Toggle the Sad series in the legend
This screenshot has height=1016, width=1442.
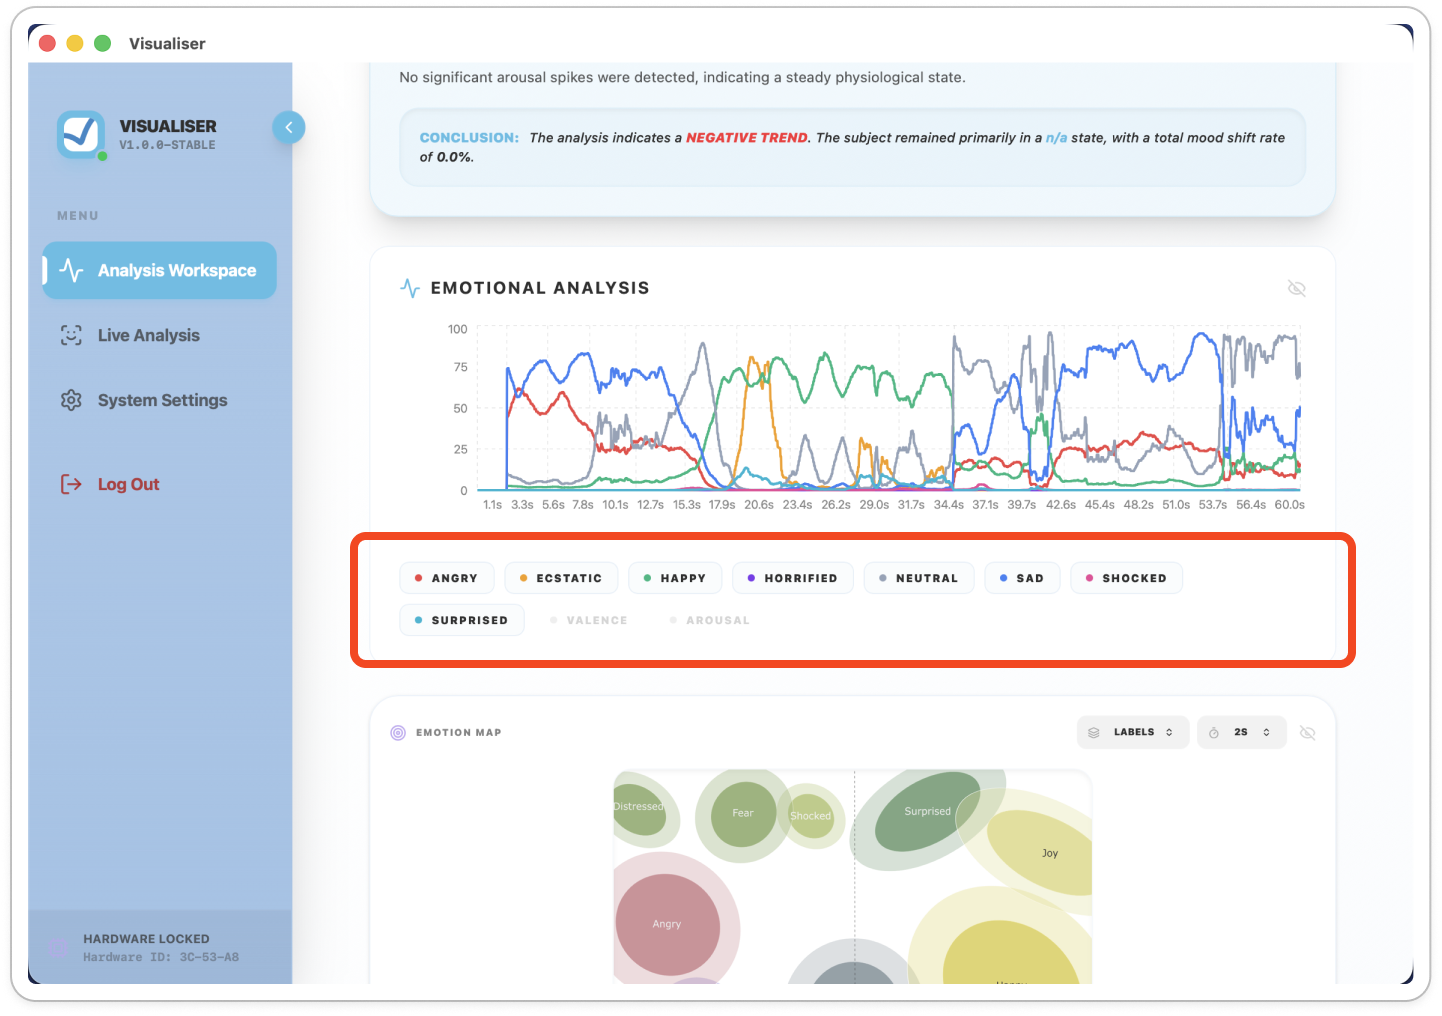coord(1022,578)
